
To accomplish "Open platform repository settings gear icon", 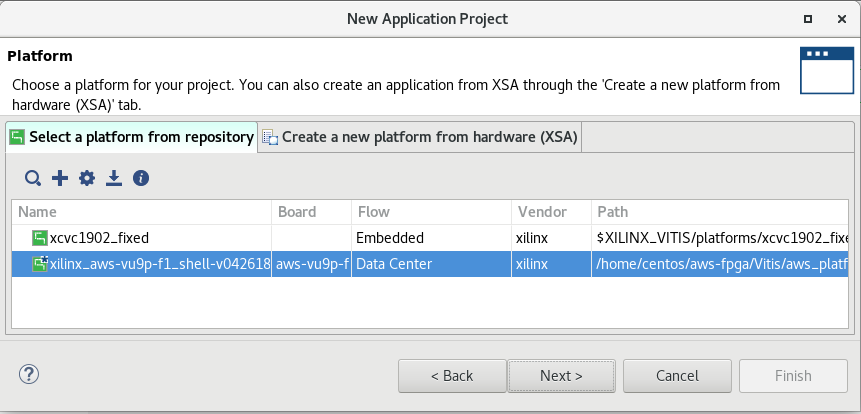I will tap(87, 178).
